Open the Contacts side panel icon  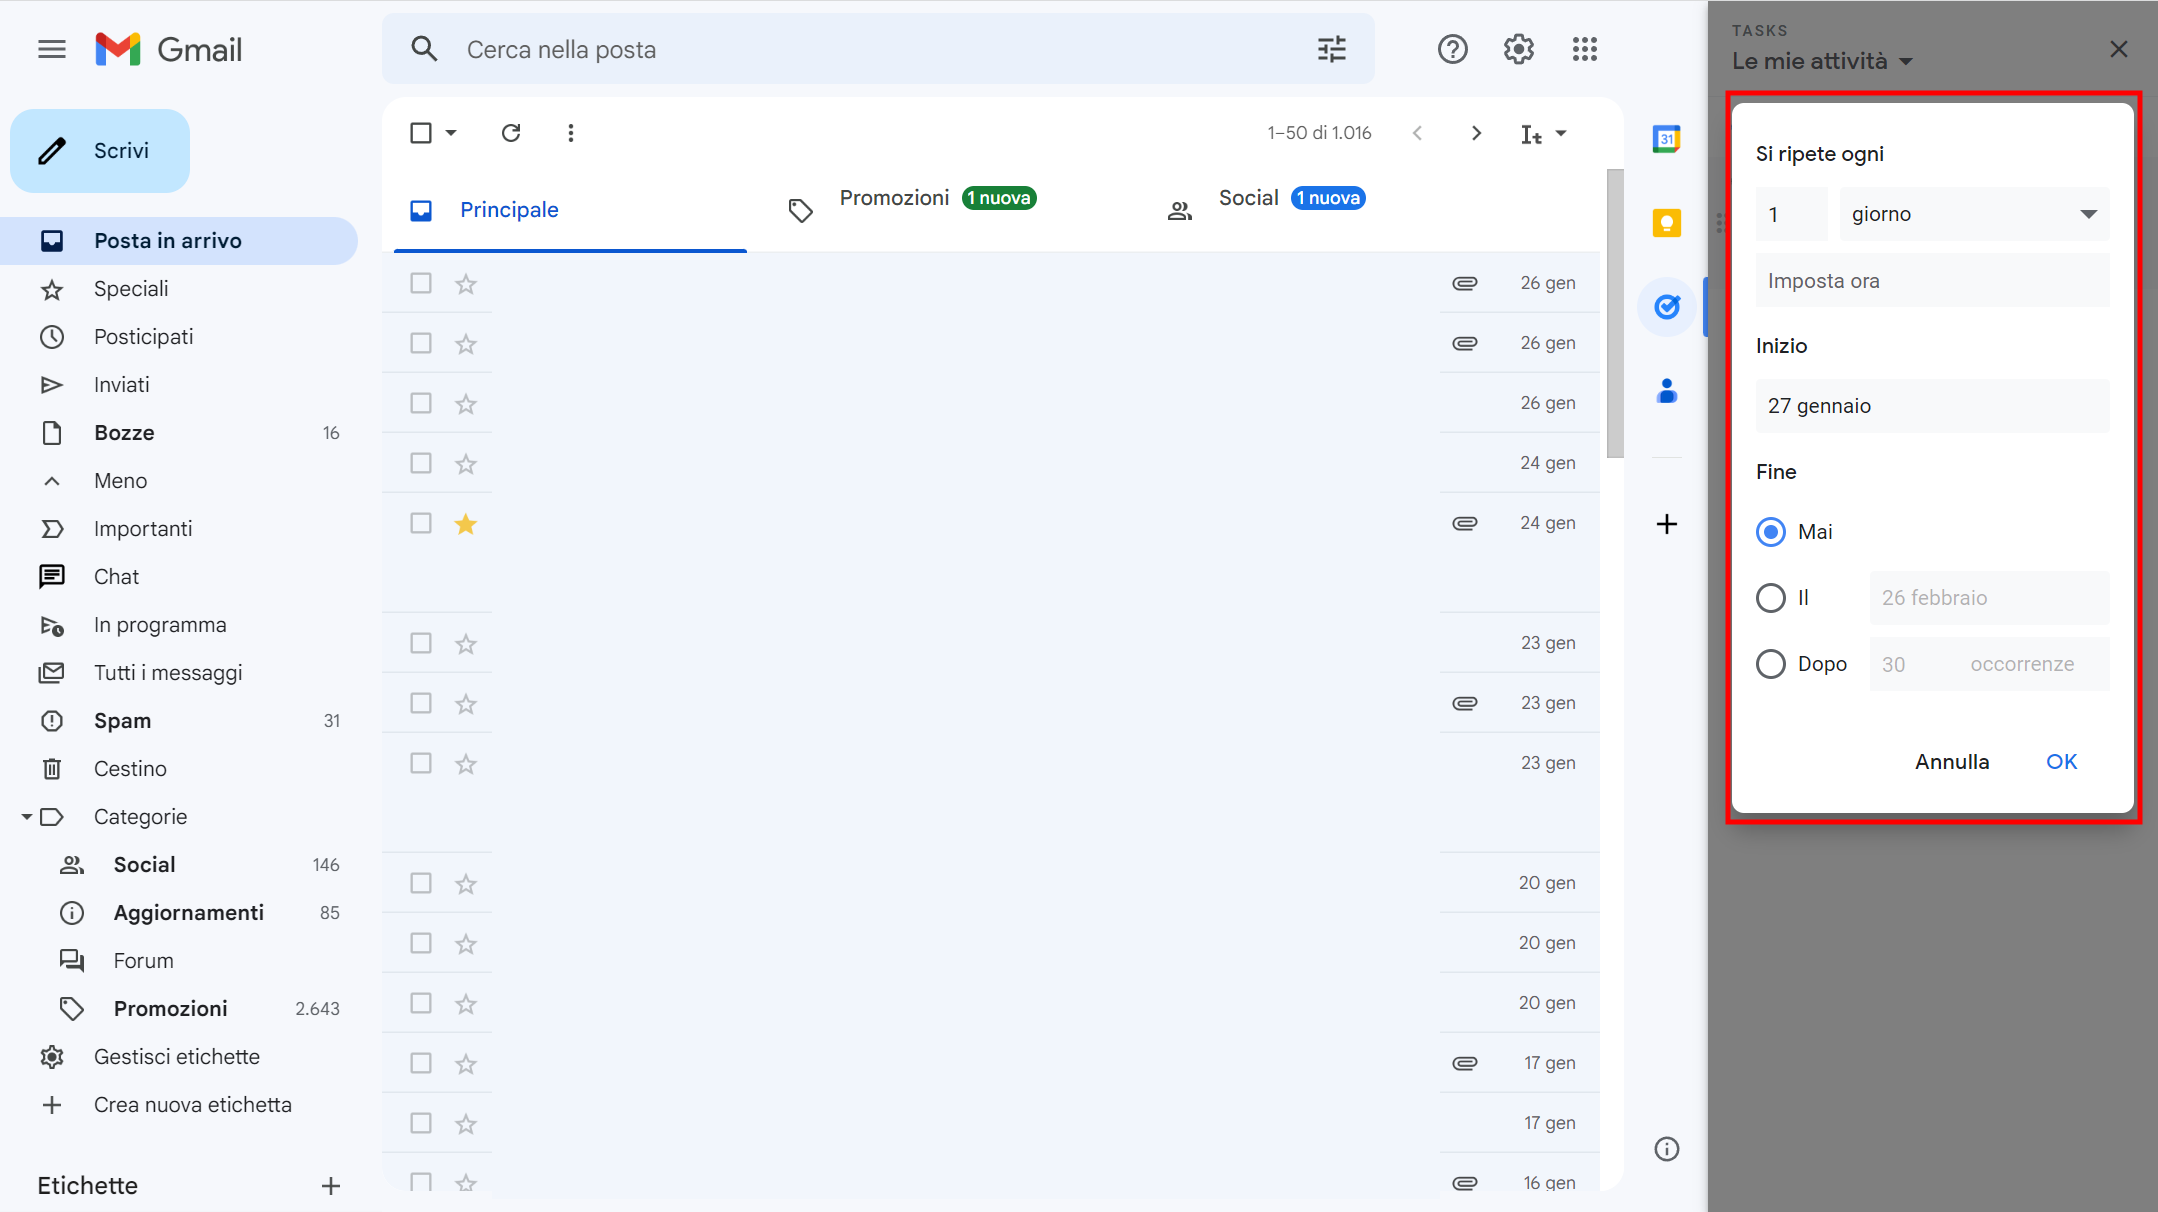coord(1666,391)
